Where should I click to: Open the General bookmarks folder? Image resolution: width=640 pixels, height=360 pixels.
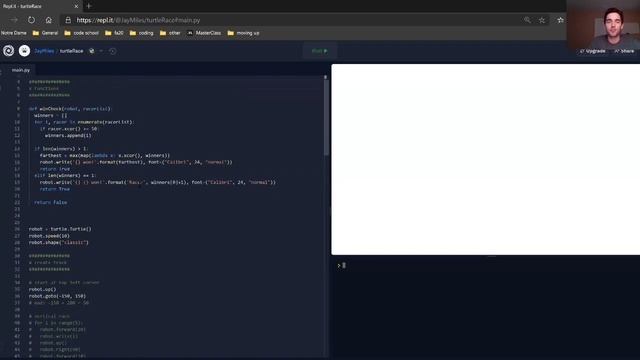[45, 33]
